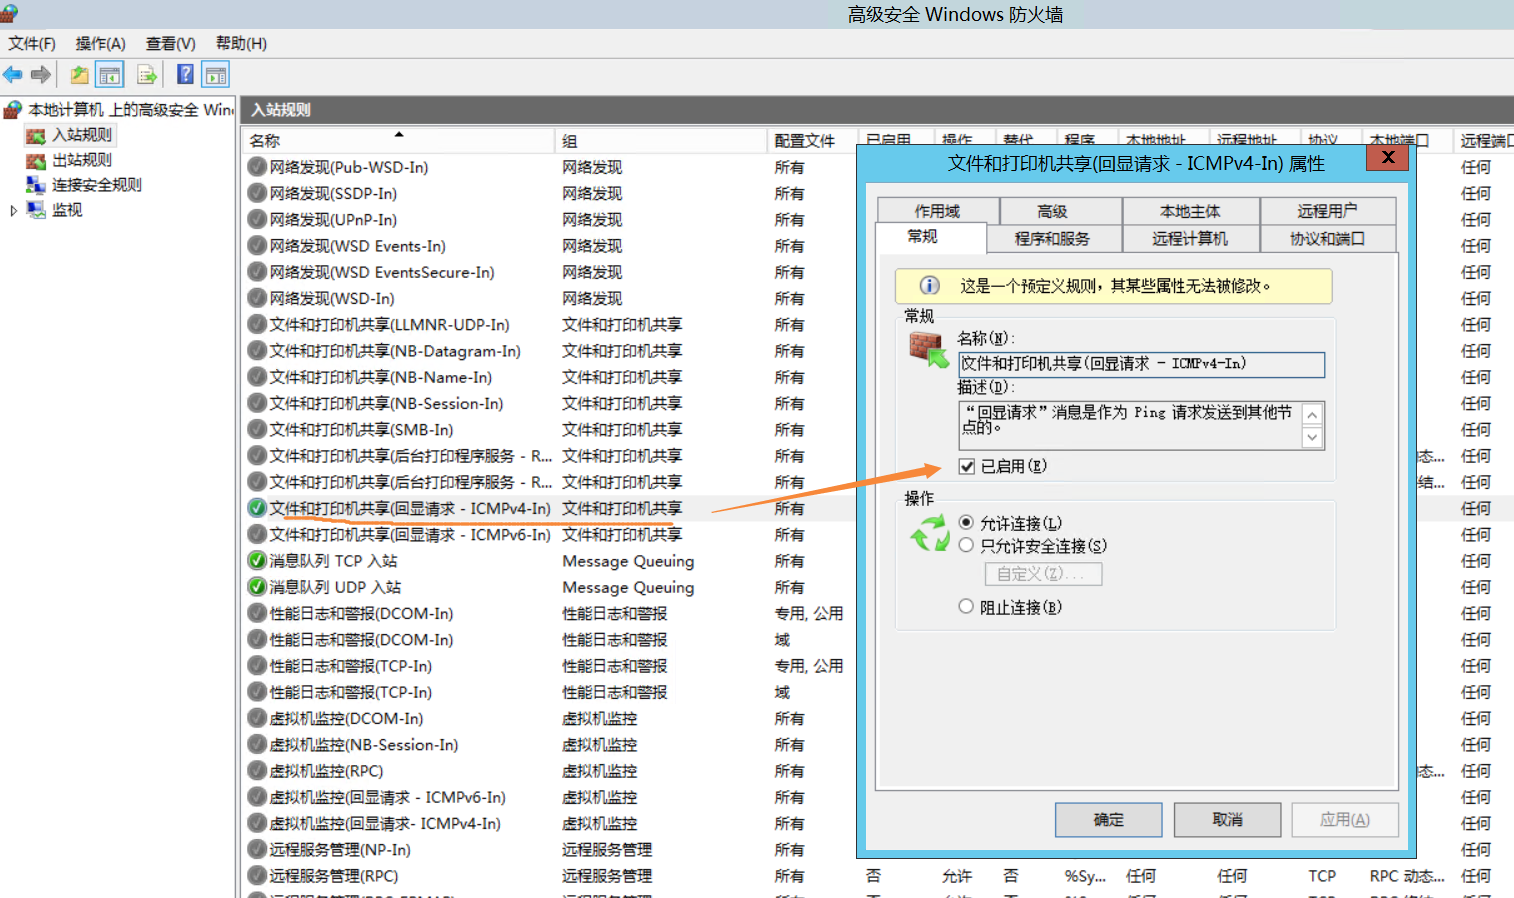Click the Up one level toolbar icon
Viewport: 1514px width, 898px height.
(80, 75)
